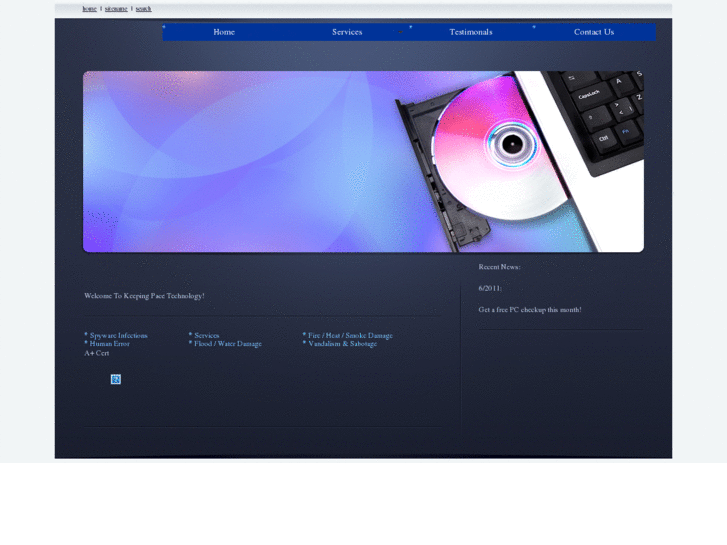Open the Services navigation tab

pos(347,32)
